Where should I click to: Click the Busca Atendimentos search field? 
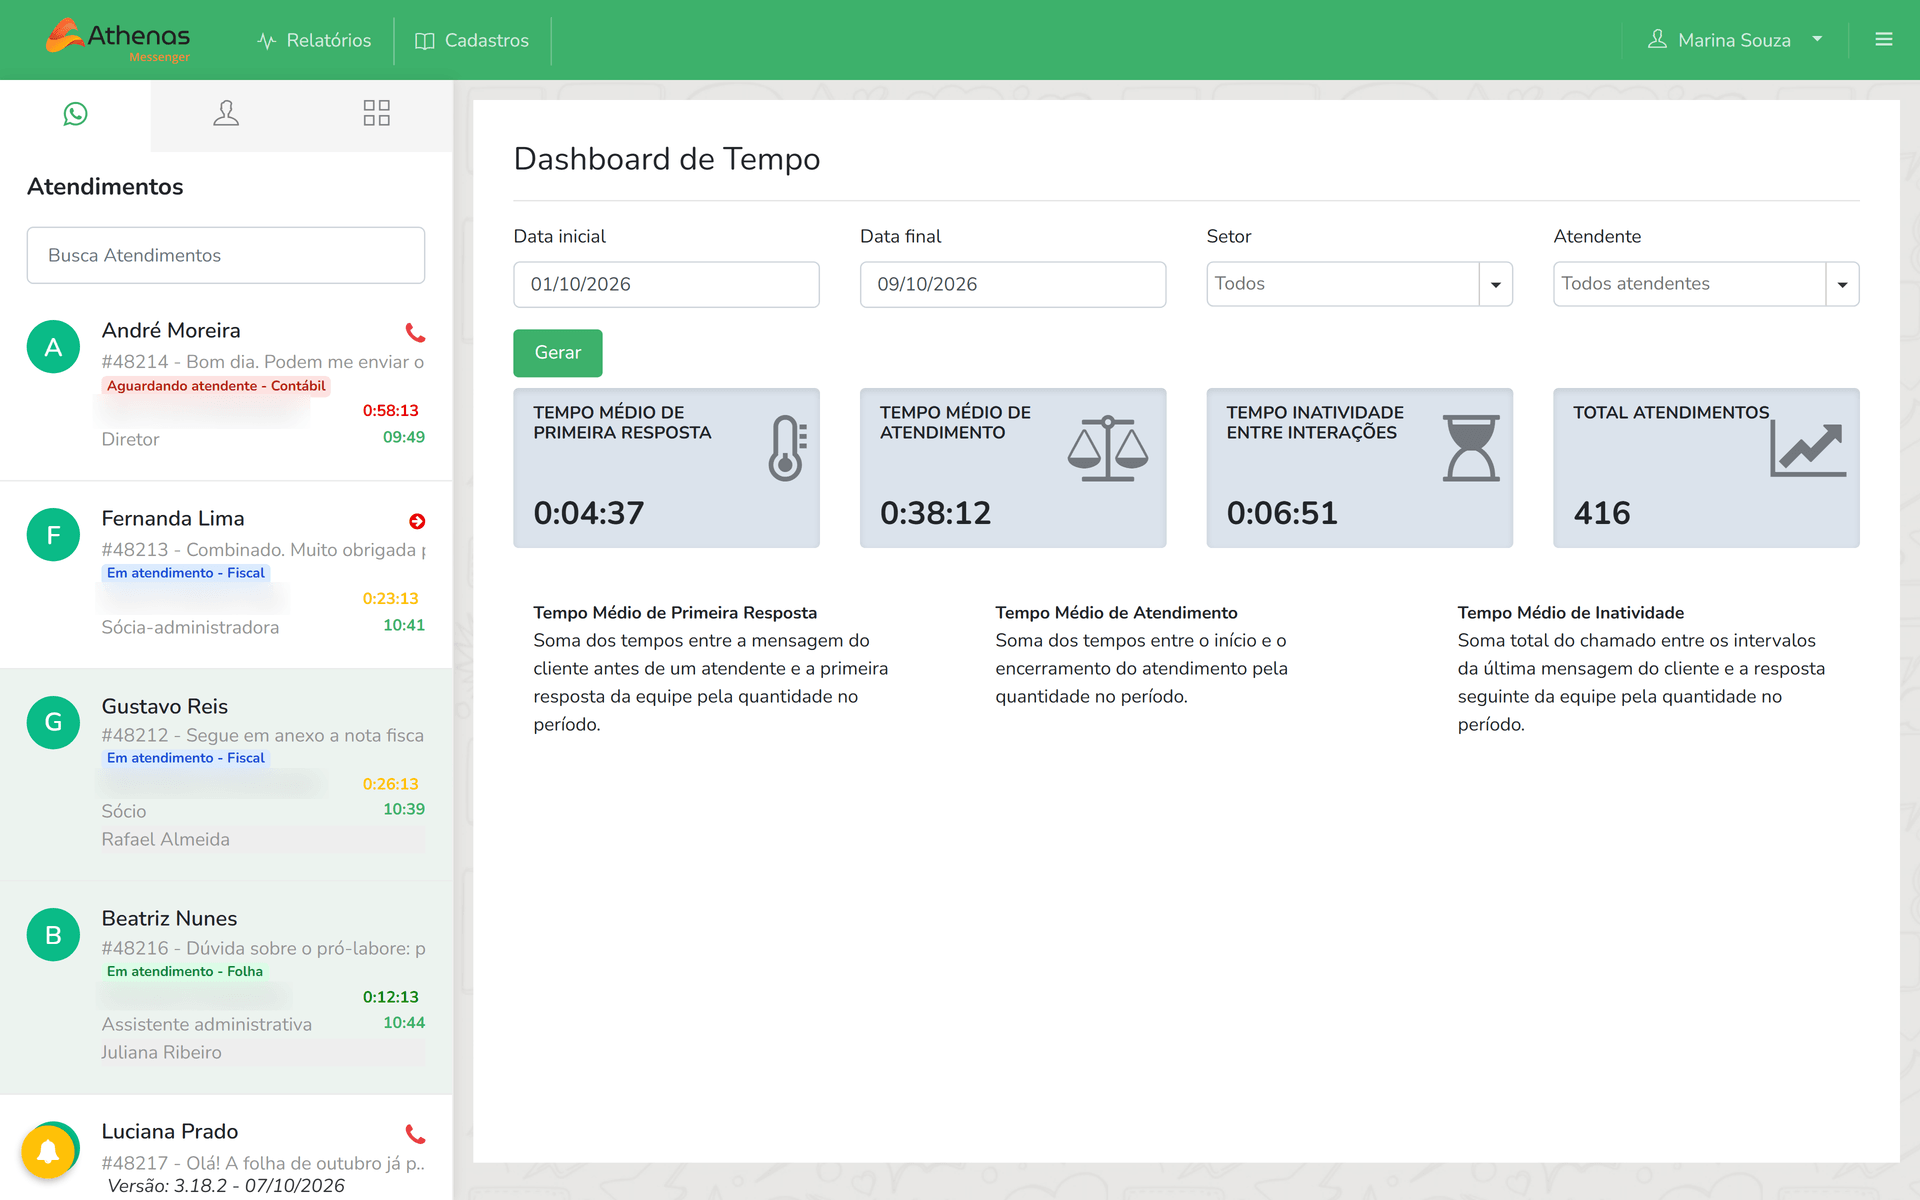(x=226, y=255)
